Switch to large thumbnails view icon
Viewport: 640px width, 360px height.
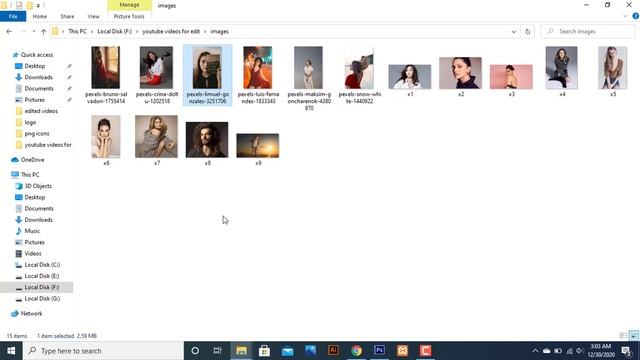click(634, 336)
